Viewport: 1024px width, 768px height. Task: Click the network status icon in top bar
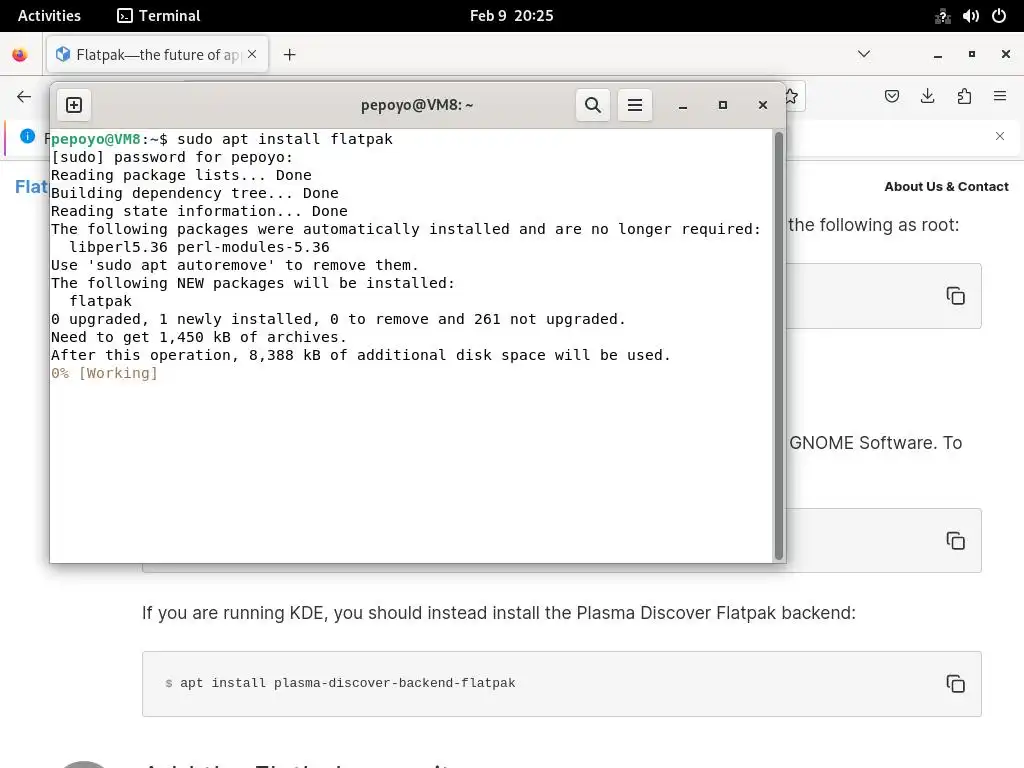[x=942, y=16]
